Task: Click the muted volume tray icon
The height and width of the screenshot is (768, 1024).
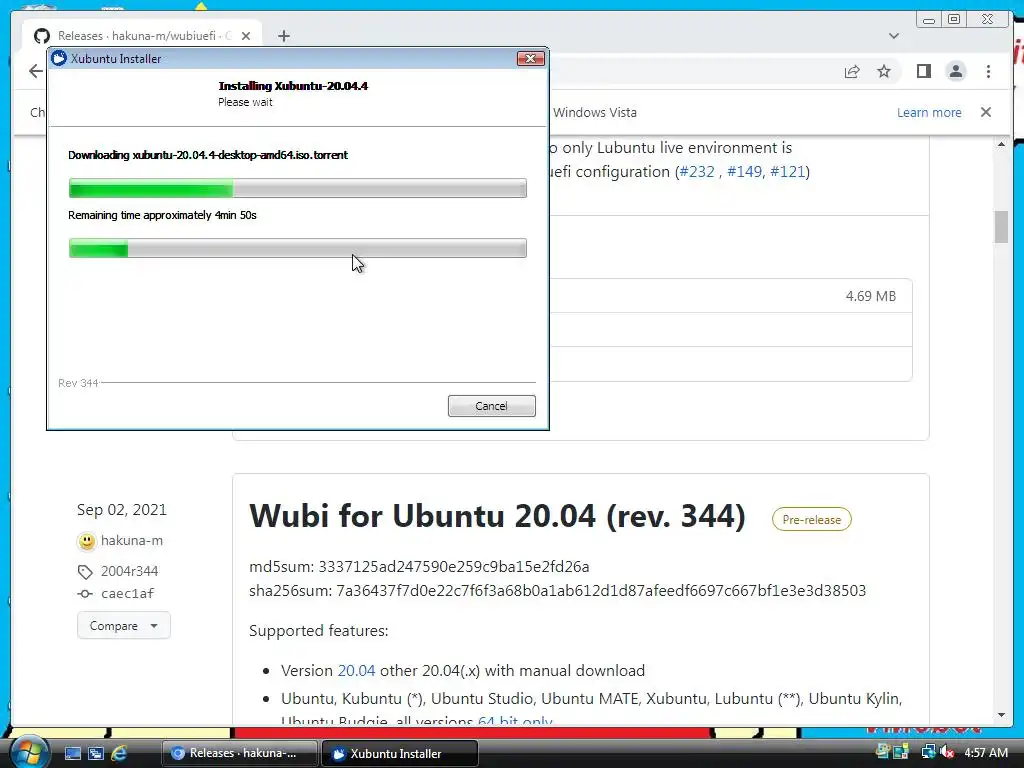Action: [947, 753]
